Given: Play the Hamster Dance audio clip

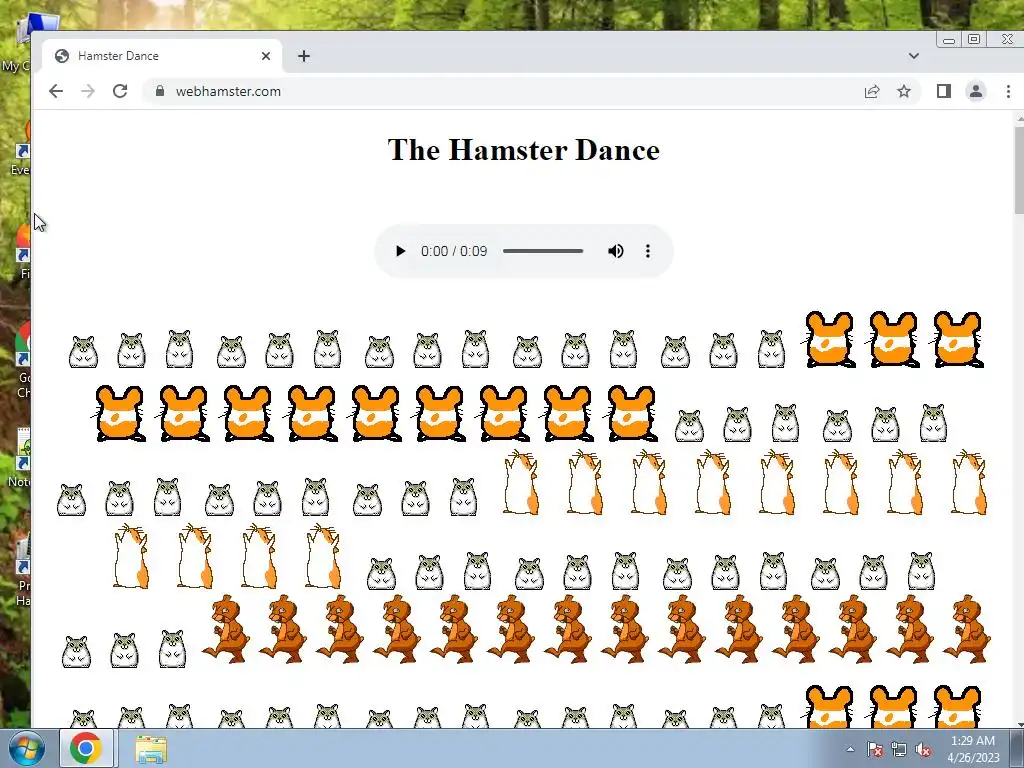Looking at the screenshot, I should (x=400, y=251).
